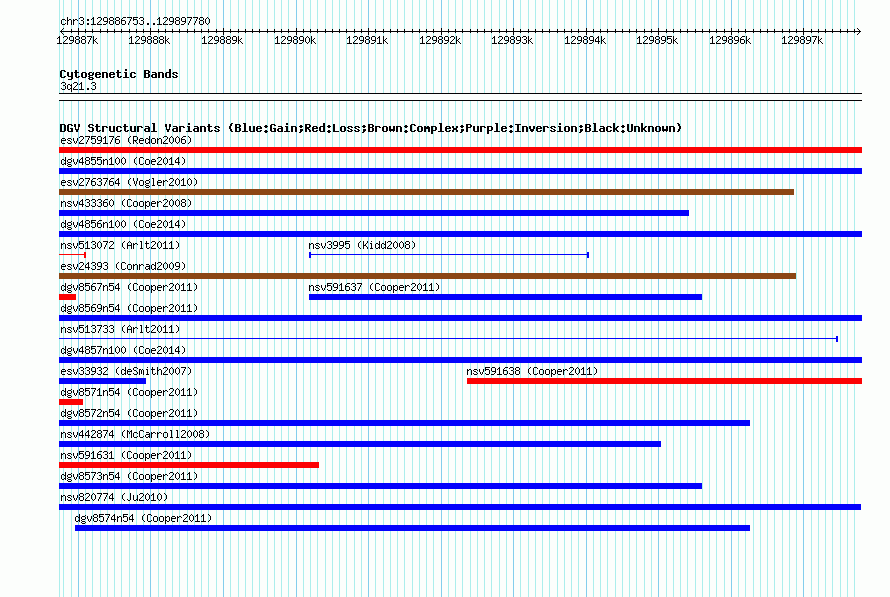Screen dimensions: 890x597
Task: Click the nsv433360 (Cooper2008) label
Action: pyautogui.click(x=126, y=203)
